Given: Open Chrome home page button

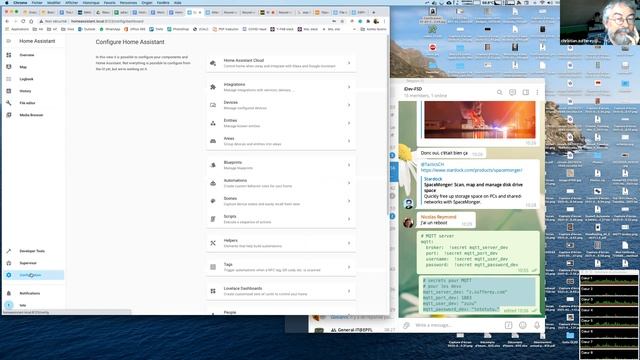Looking at the screenshot, I should tap(31, 21).
